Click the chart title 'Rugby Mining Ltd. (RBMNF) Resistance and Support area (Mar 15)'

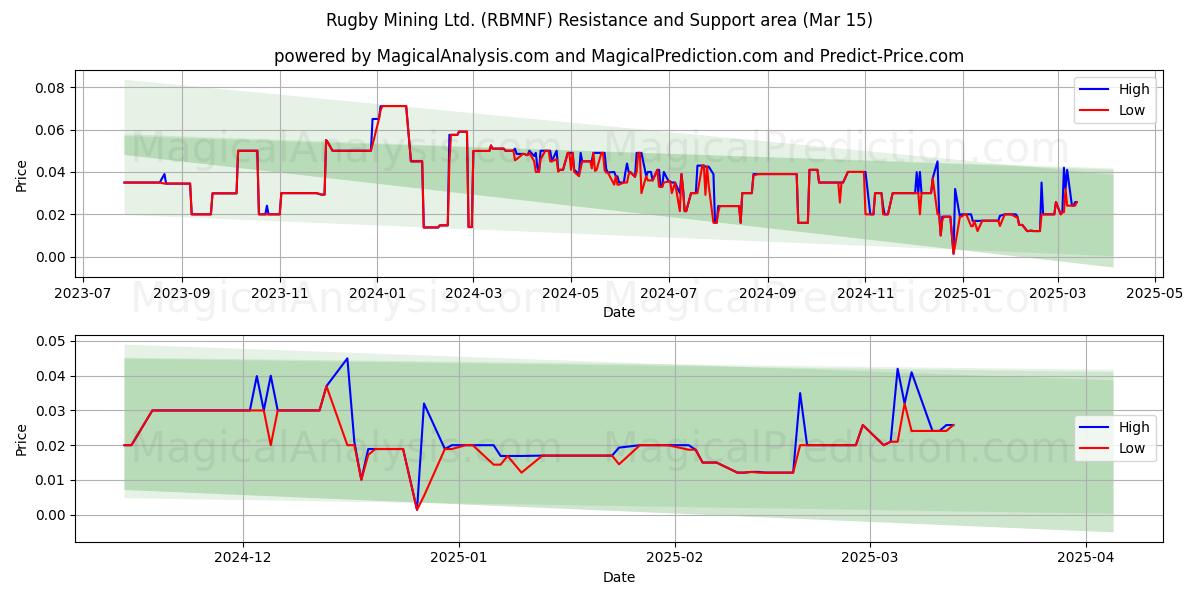(599, 20)
